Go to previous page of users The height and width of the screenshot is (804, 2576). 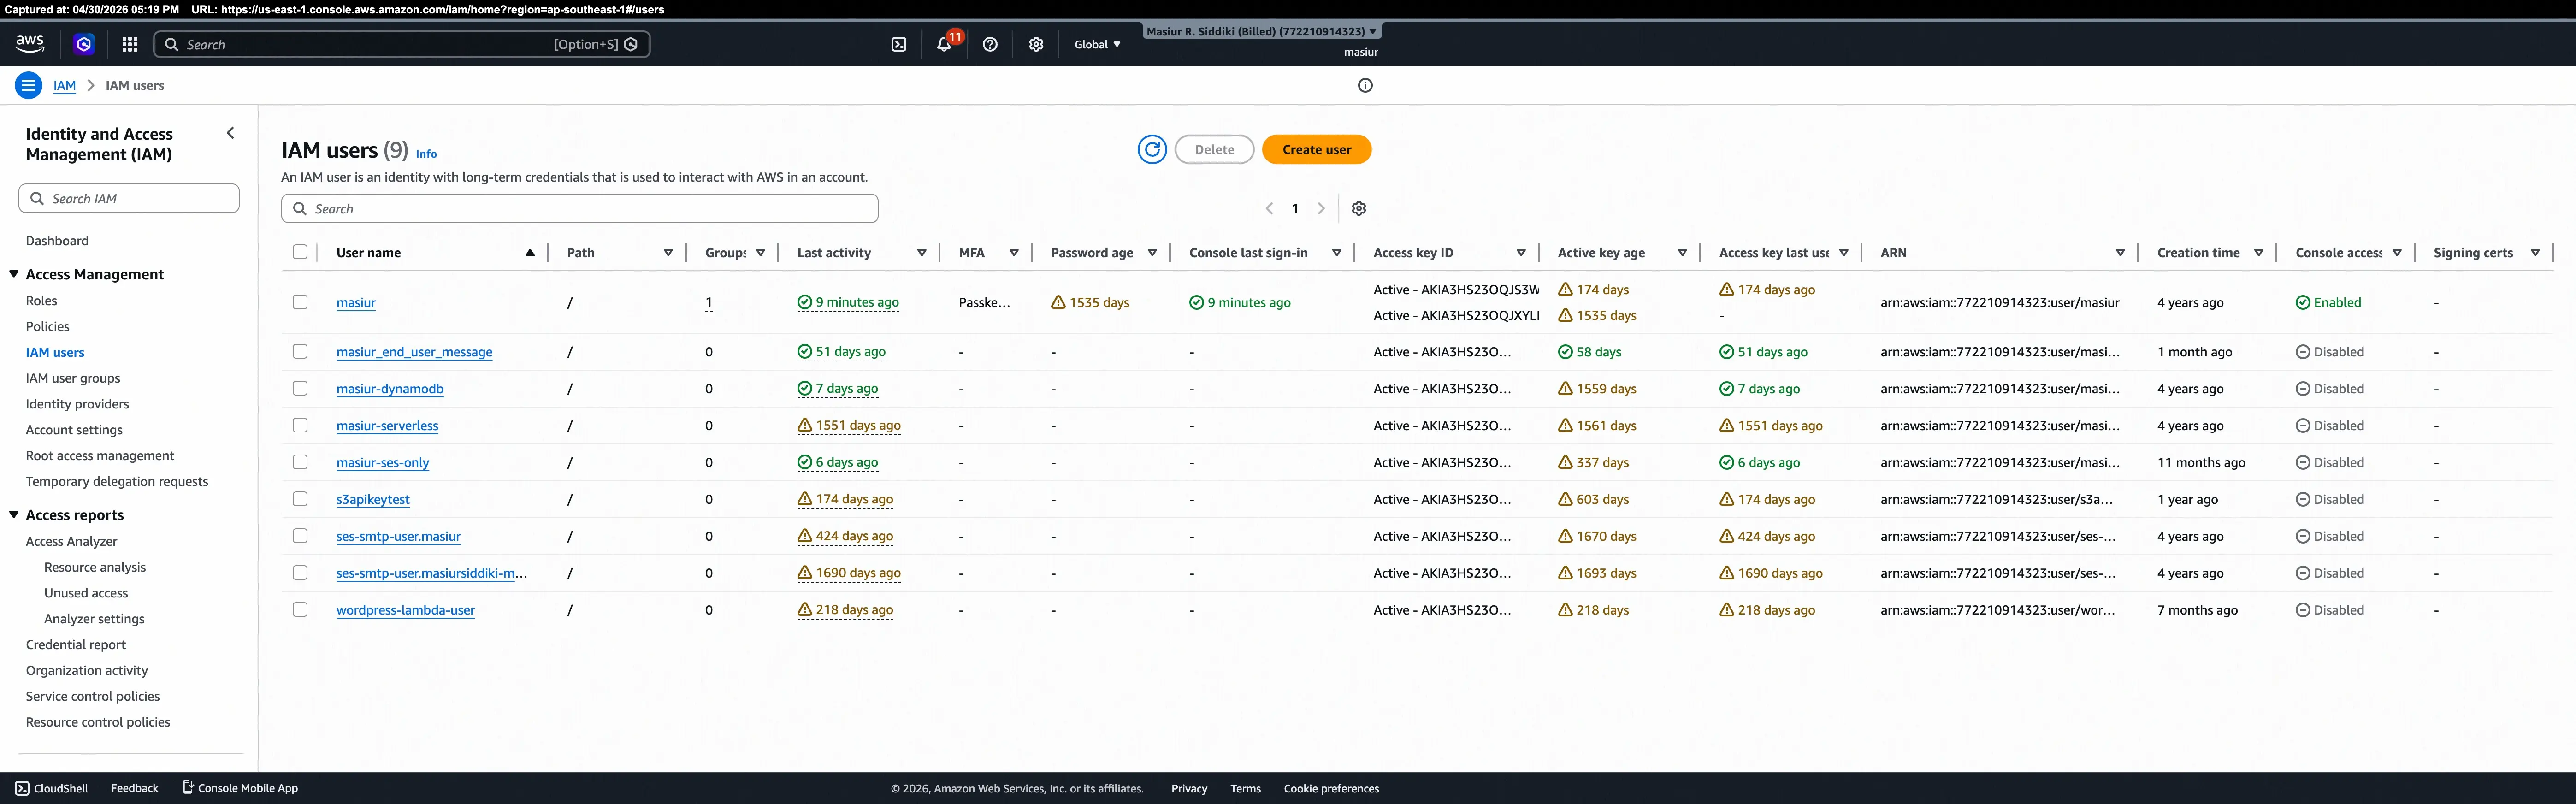pos(1270,208)
